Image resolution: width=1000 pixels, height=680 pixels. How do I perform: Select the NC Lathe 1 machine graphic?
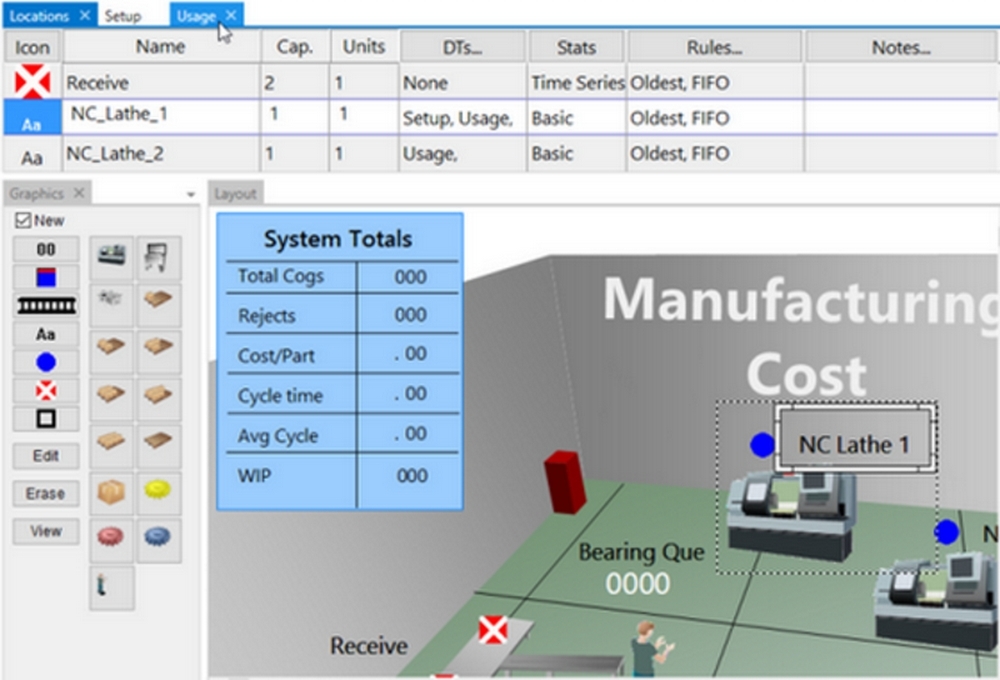tap(791, 517)
